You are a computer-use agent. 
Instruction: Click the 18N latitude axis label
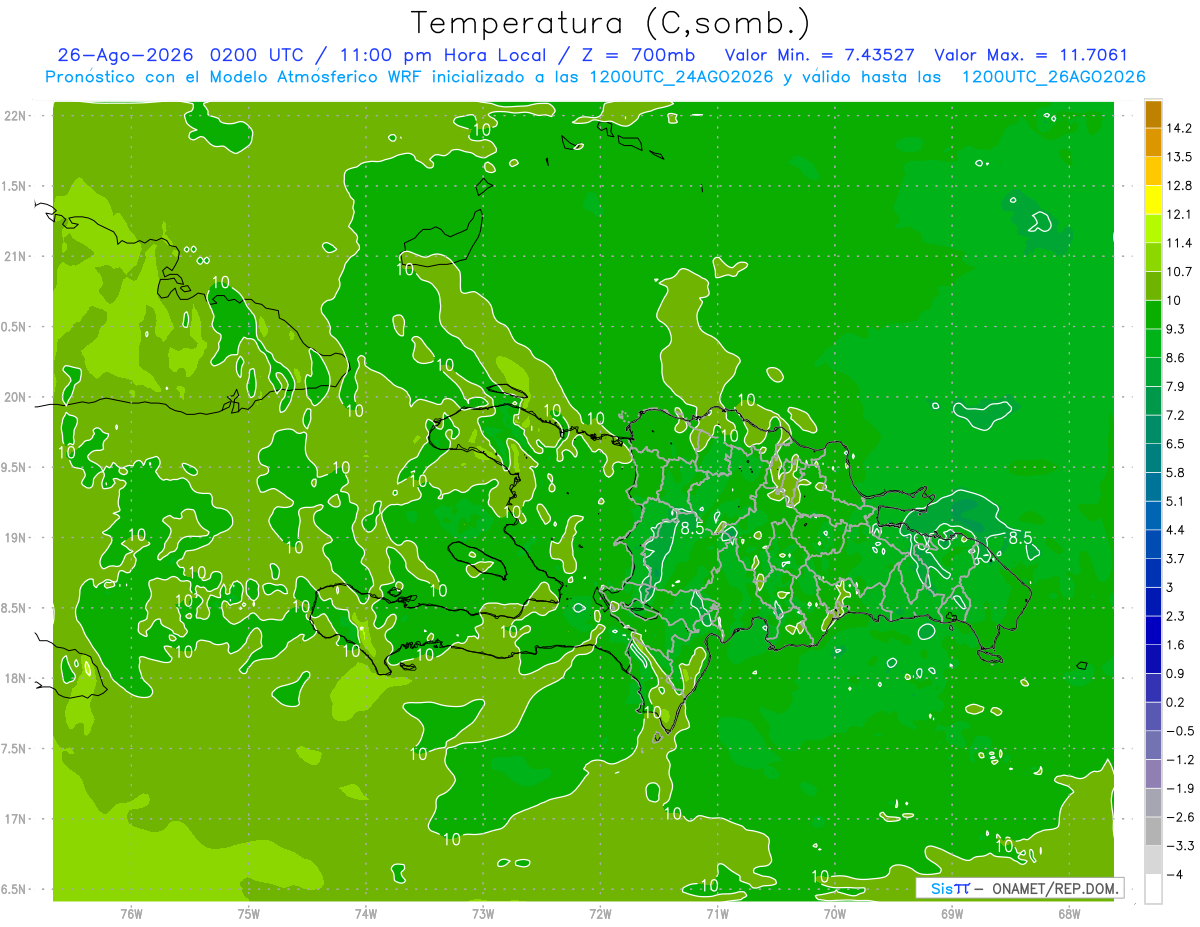tap(16, 678)
